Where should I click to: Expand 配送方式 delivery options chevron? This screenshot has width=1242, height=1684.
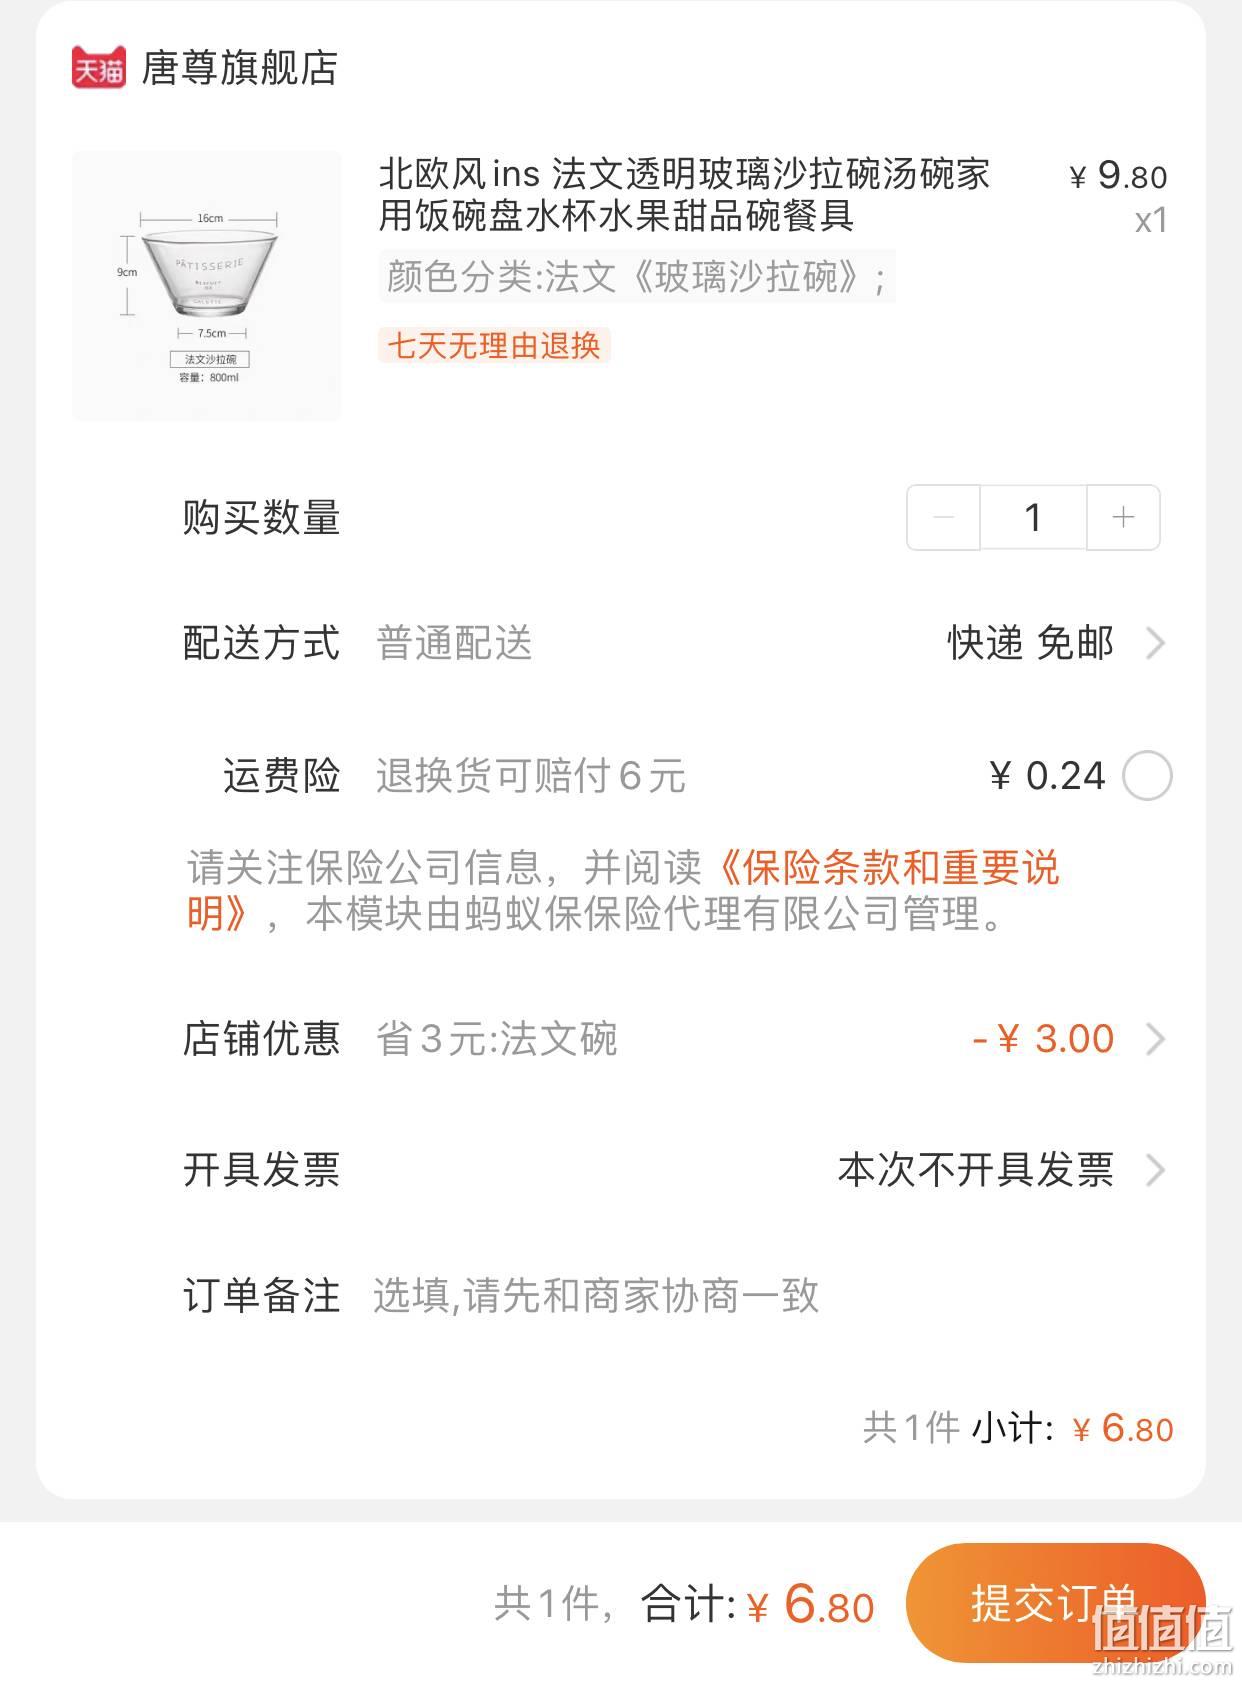click(1155, 643)
